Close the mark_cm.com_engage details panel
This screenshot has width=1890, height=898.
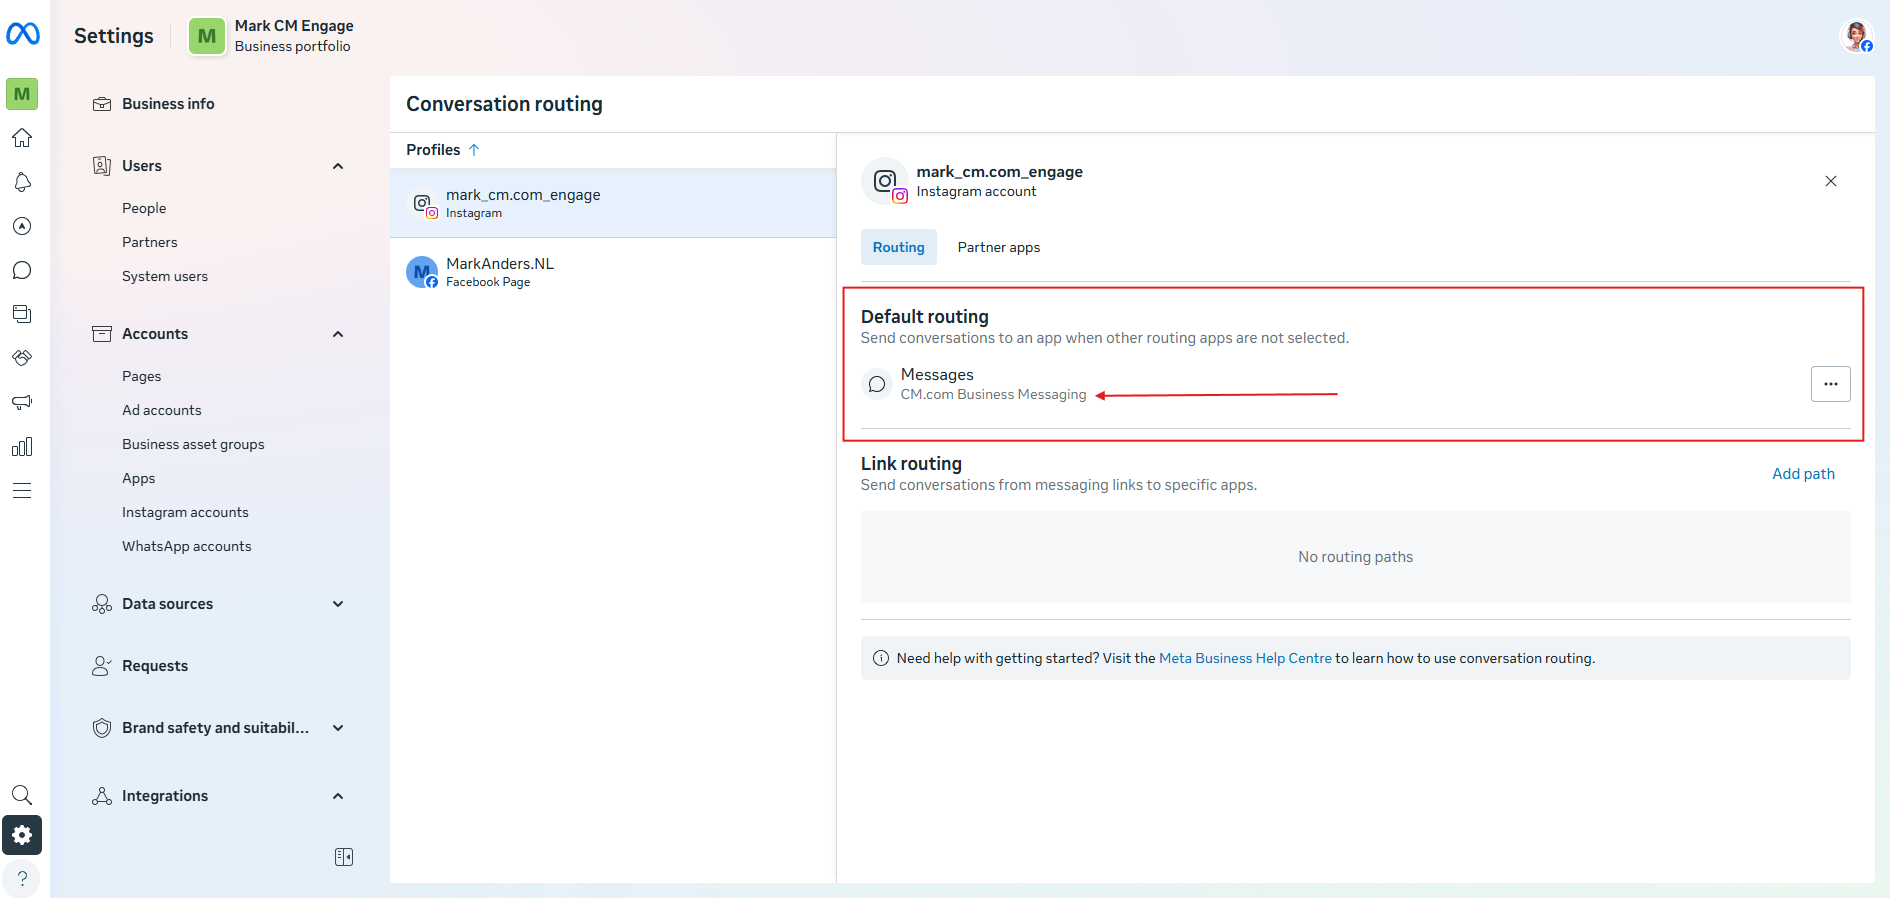tap(1830, 181)
